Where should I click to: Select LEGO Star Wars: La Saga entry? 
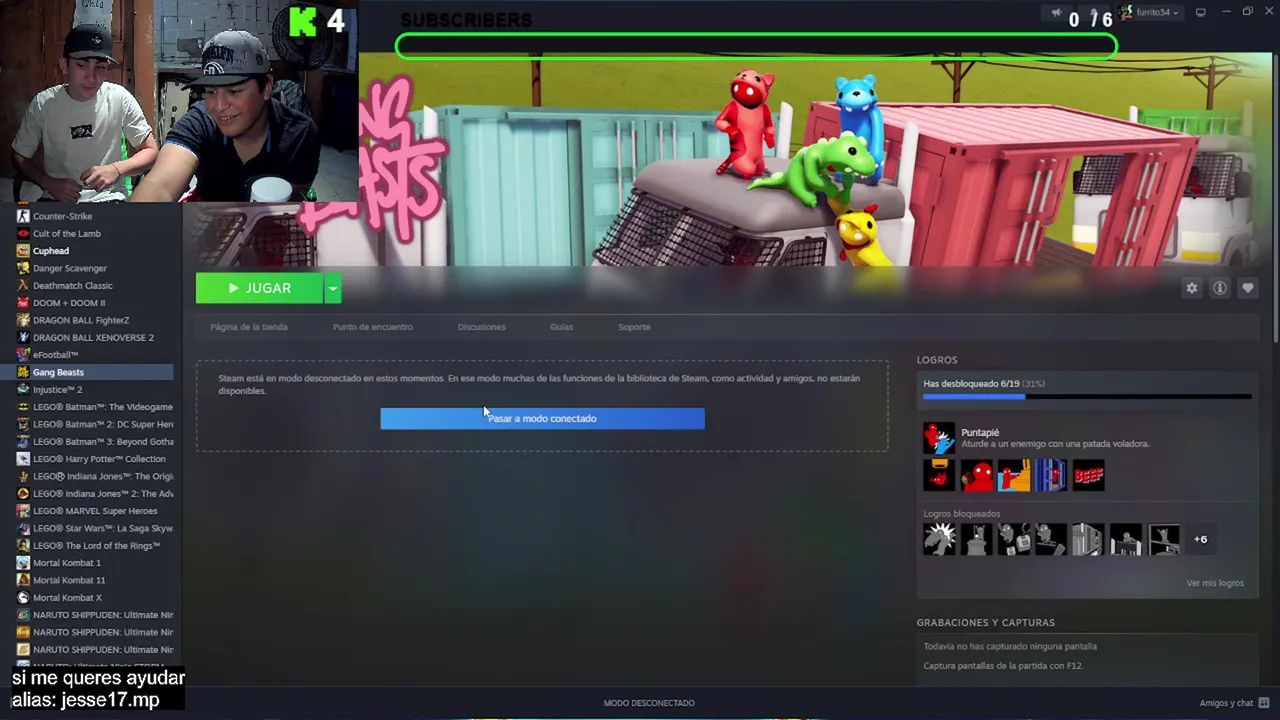95,528
